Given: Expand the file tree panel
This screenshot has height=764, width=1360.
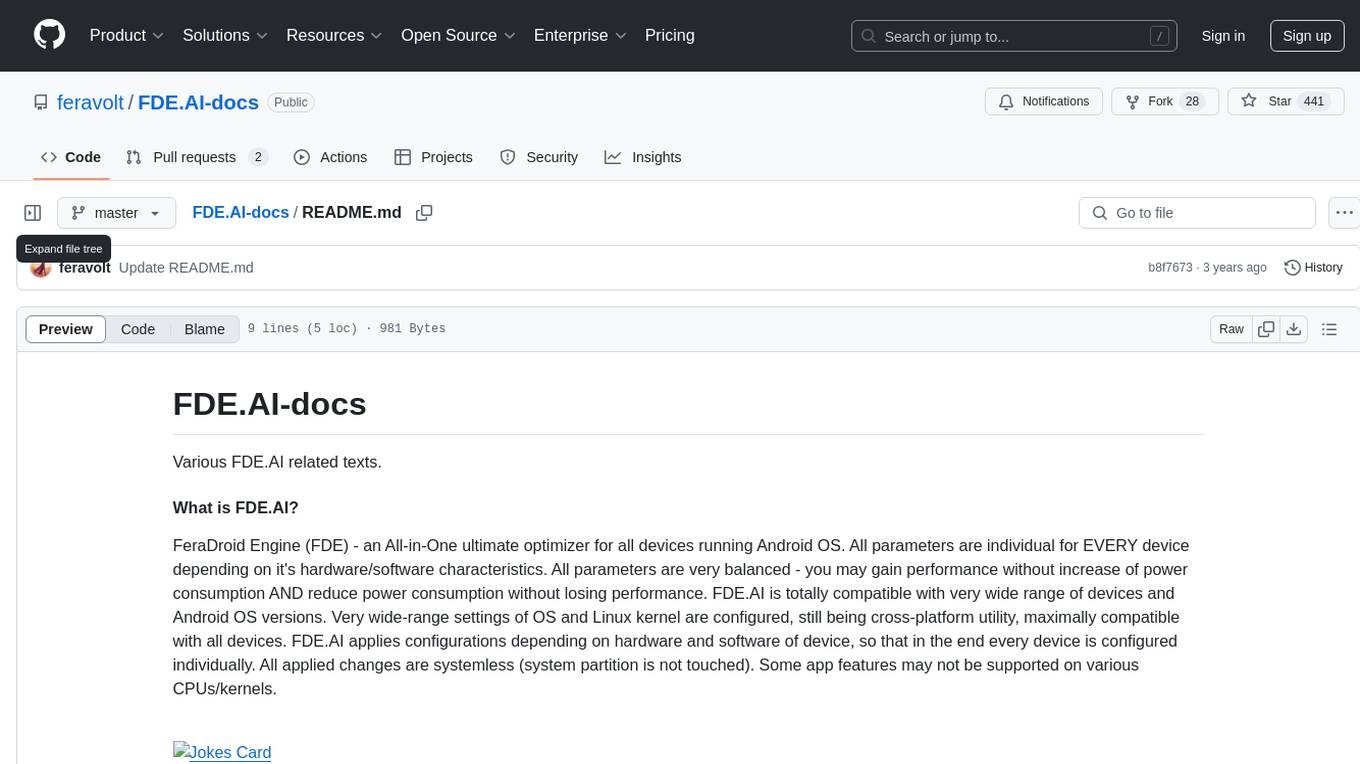Looking at the screenshot, I should (x=33, y=213).
